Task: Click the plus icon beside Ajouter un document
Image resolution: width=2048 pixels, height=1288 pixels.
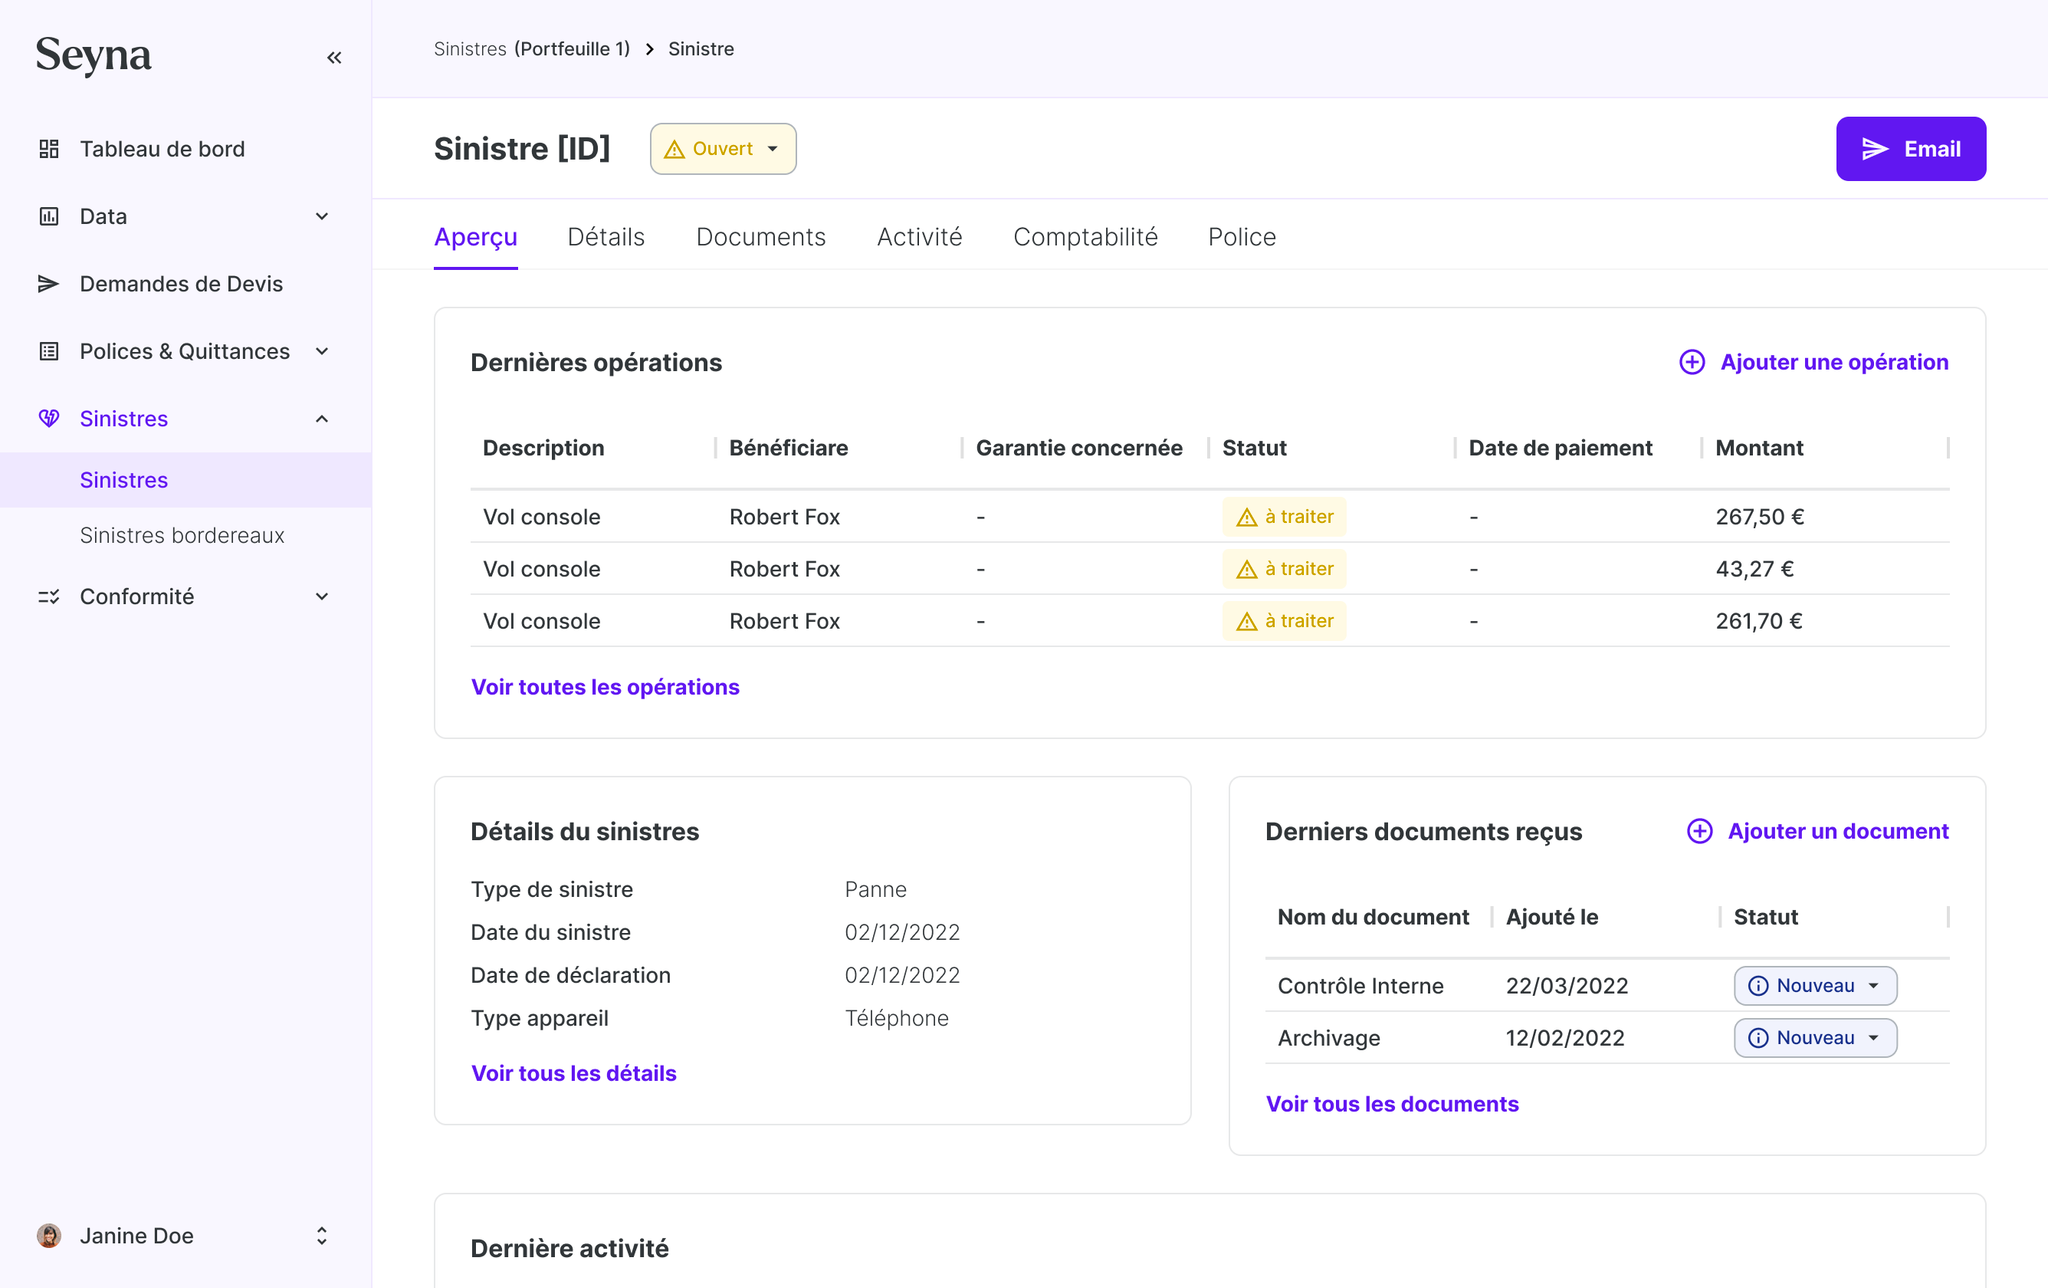Action: (x=1700, y=831)
